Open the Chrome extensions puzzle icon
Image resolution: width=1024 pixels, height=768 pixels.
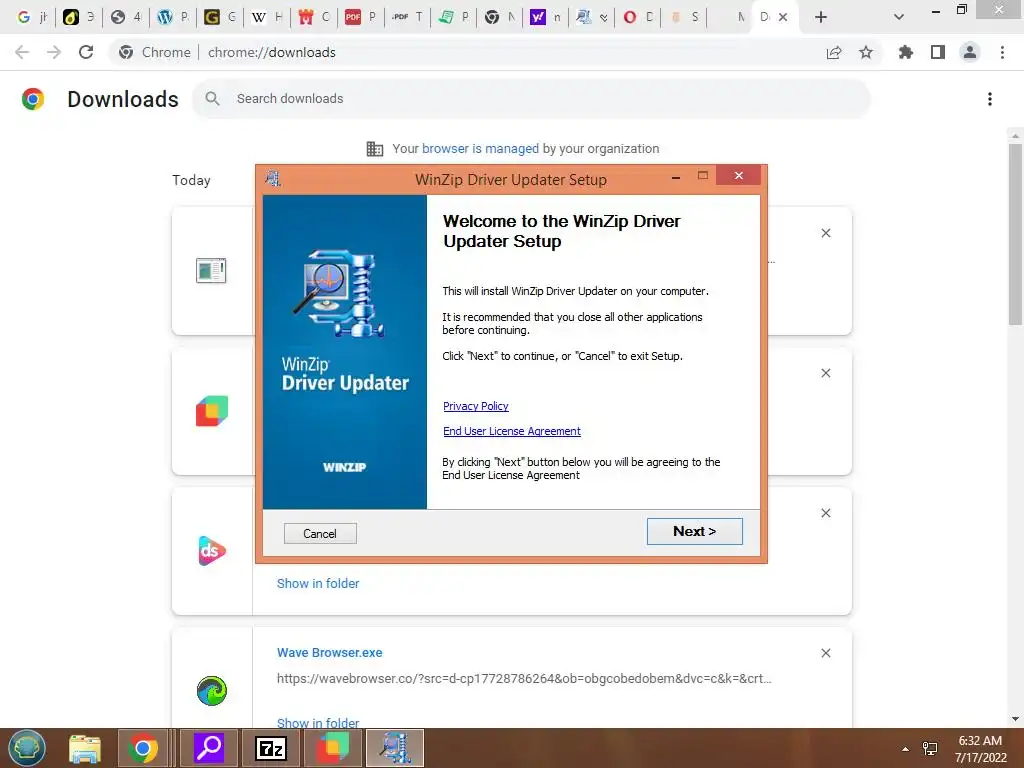pyautogui.click(x=906, y=52)
